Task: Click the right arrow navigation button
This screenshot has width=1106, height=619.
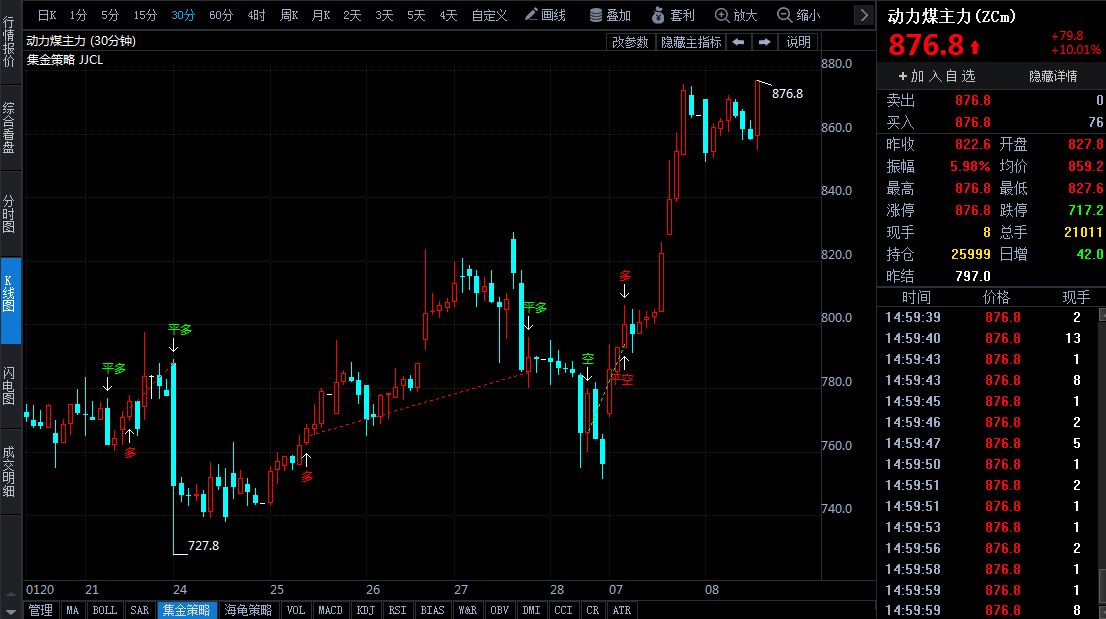Action: 764,42
